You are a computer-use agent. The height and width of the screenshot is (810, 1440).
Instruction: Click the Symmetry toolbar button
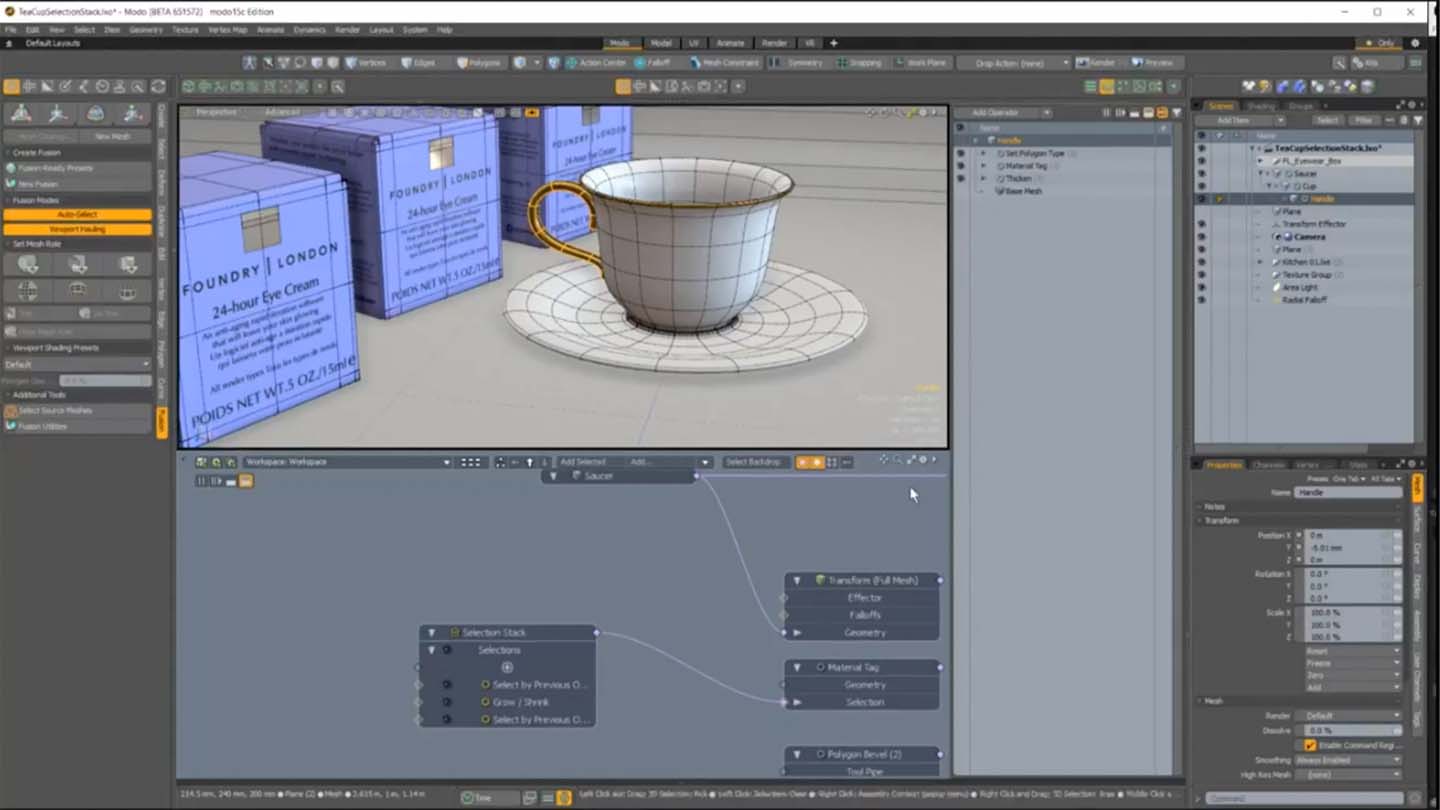[x=798, y=63]
